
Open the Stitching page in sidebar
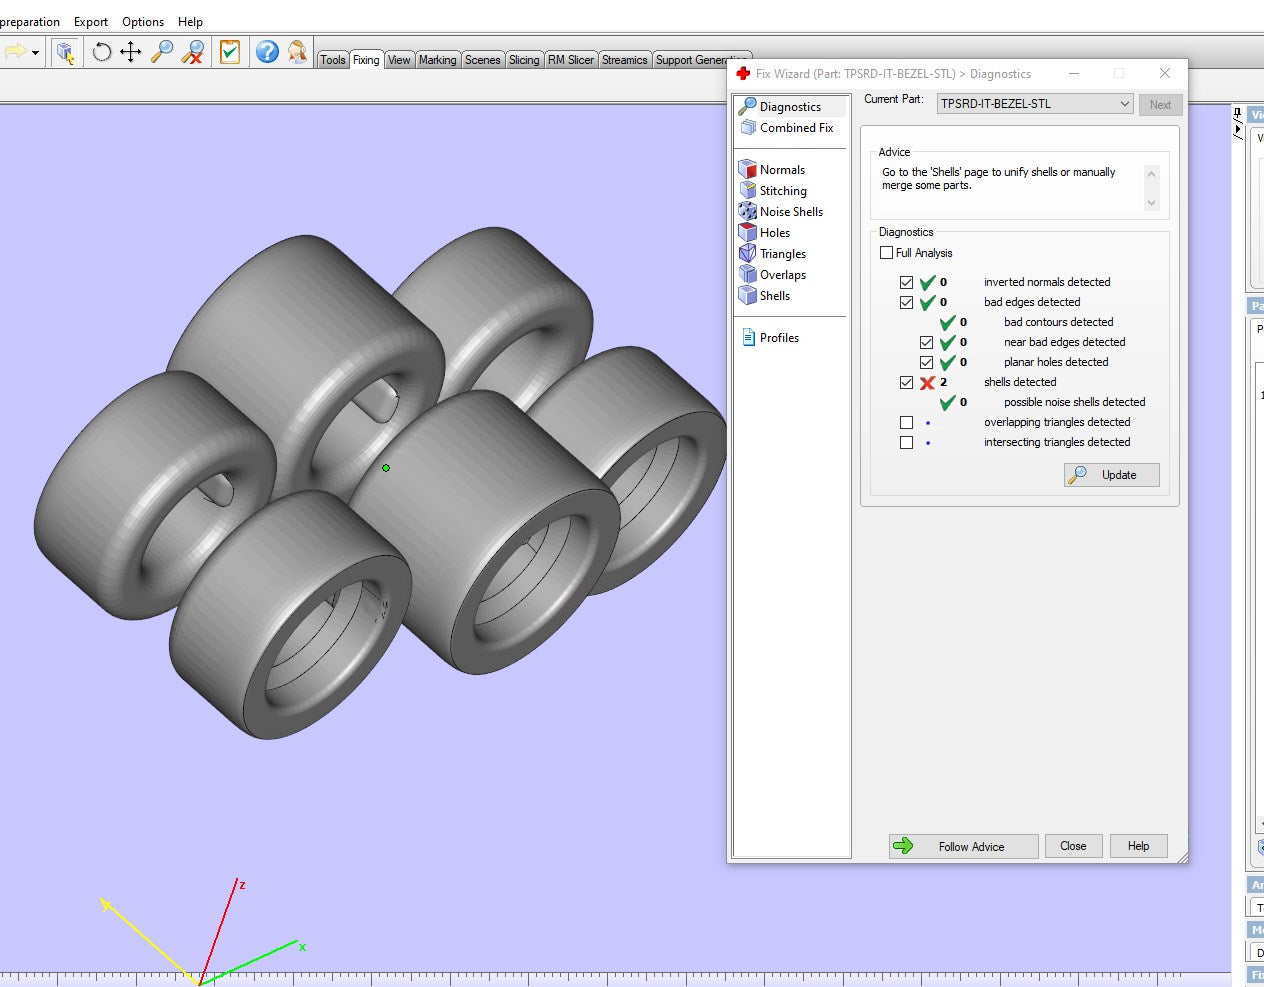coord(782,191)
